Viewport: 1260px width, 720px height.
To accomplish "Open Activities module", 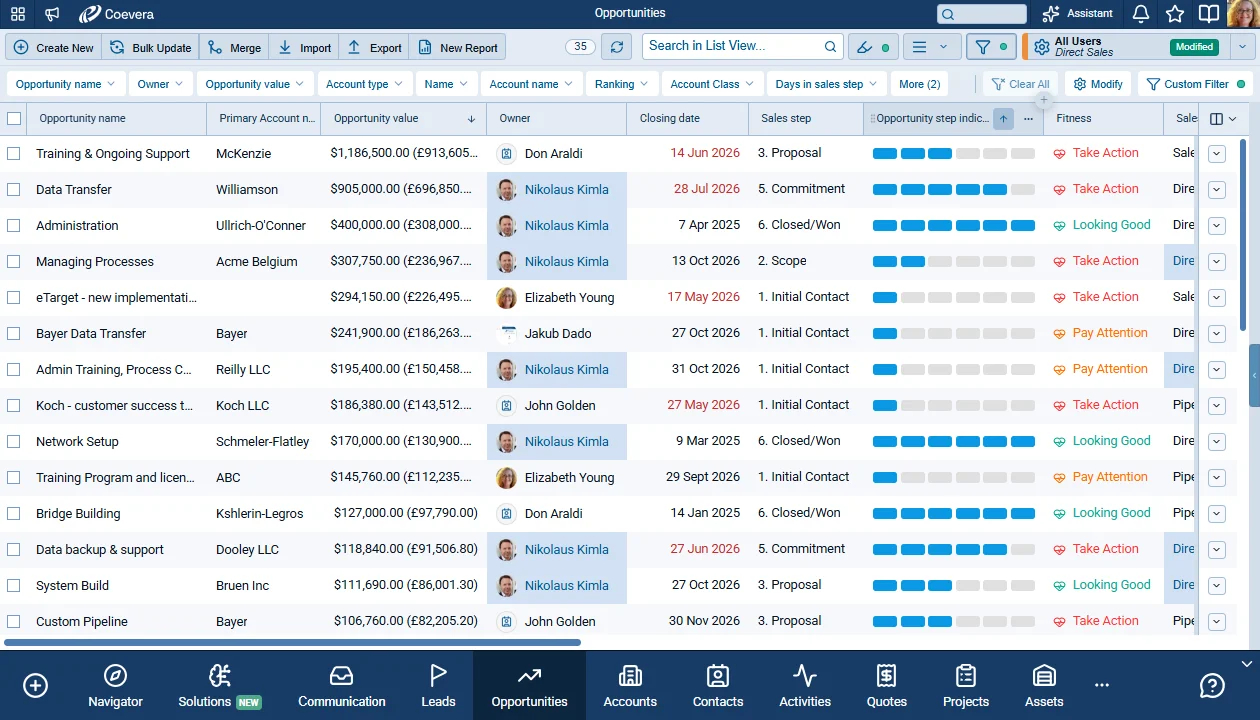I will click(x=805, y=686).
